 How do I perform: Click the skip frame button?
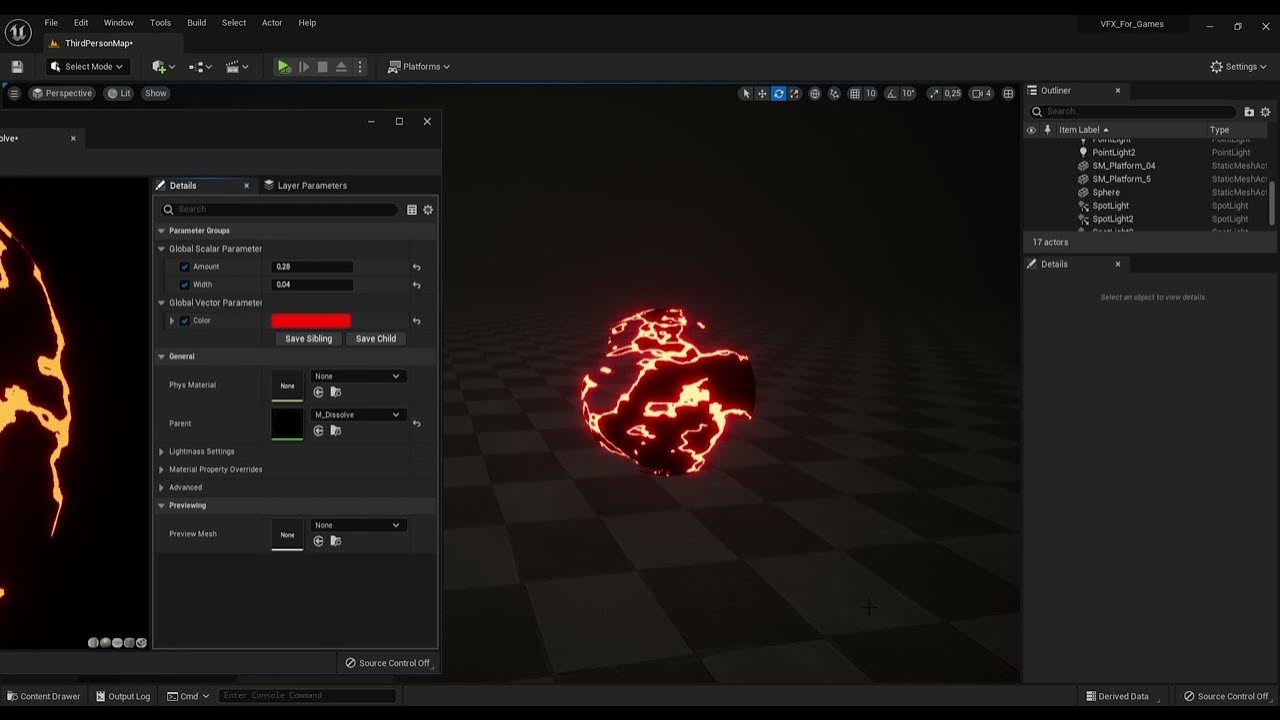(304, 67)
